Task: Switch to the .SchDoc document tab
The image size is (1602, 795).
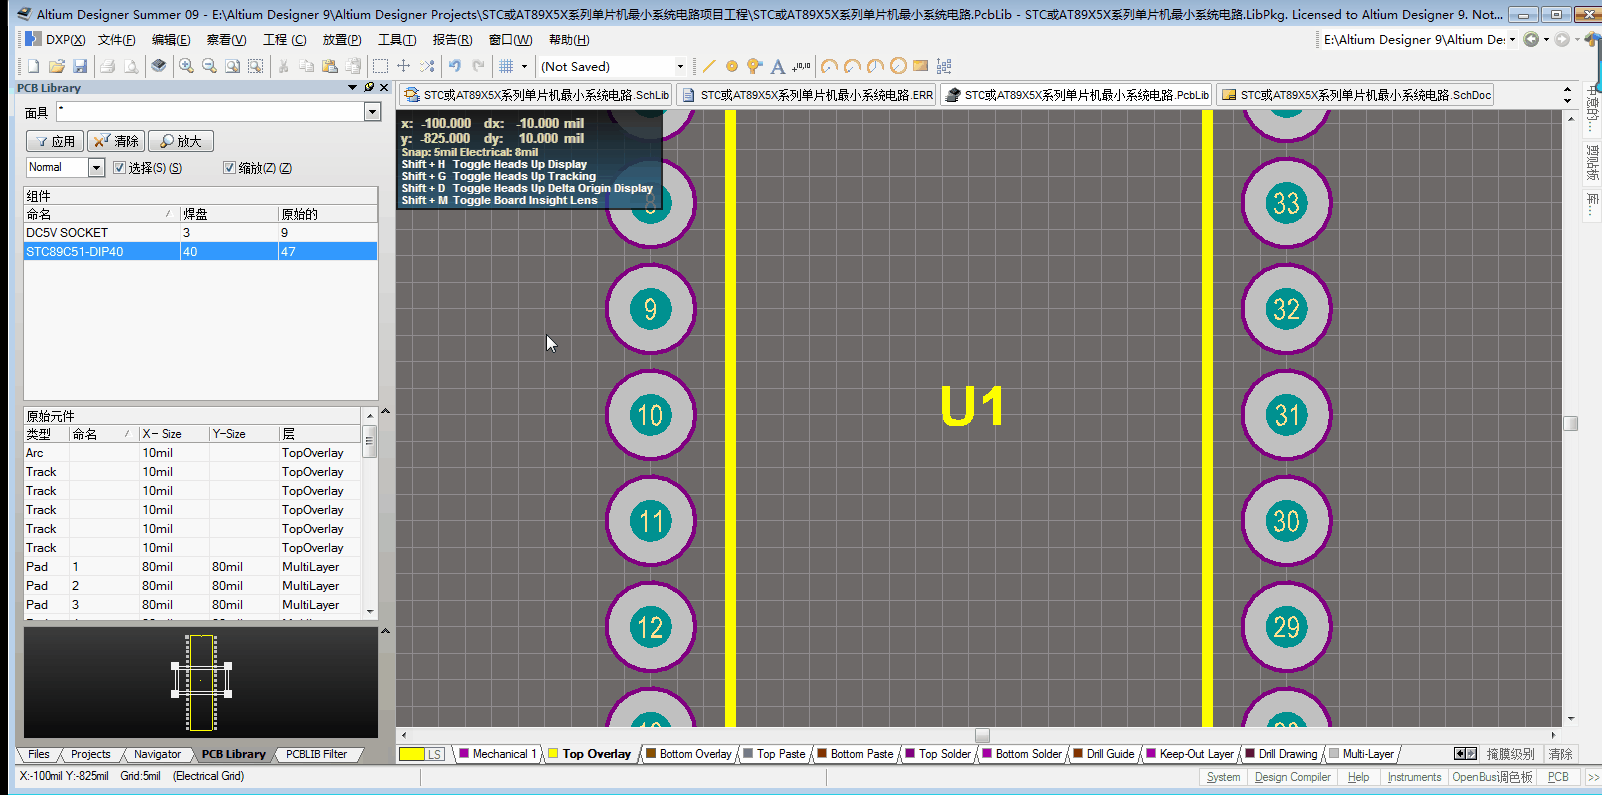Action: click(1355, 95)
